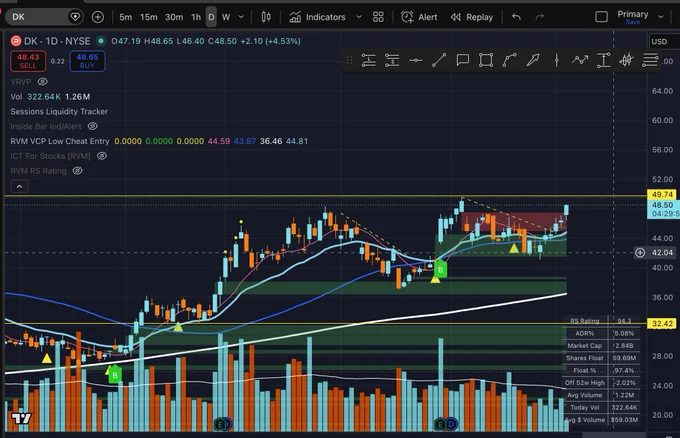Select the parallel lines channel tool
The height and width of the screenshot is (438, 680).
point(650,60)
